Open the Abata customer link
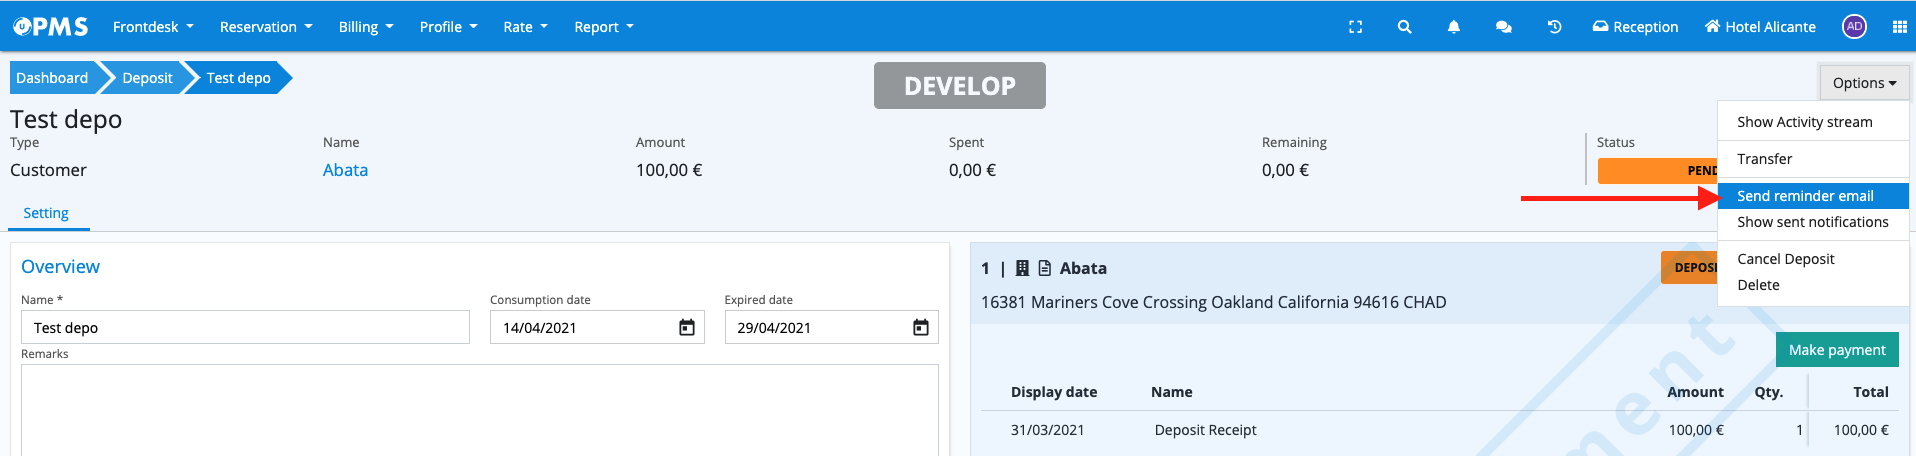The image size is (1916, 456). pos(345,170)
